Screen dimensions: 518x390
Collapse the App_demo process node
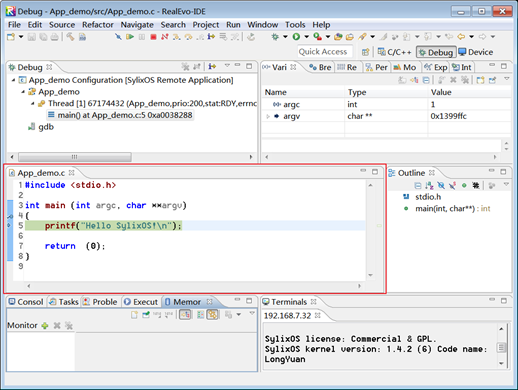[x=23, y=92]
